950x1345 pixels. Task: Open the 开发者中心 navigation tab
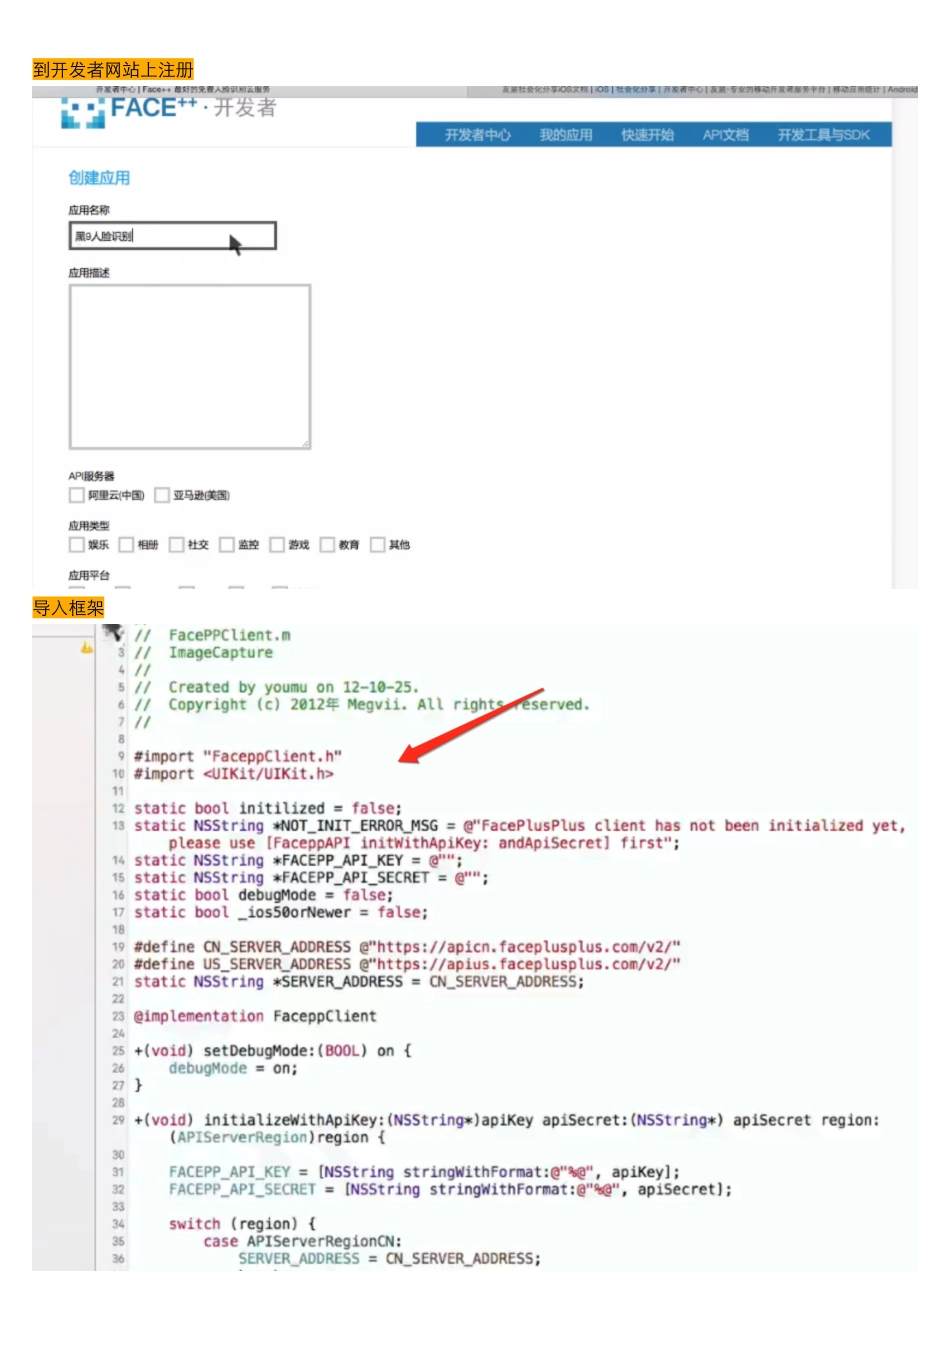pyautogui.click(x=477, y=135)
